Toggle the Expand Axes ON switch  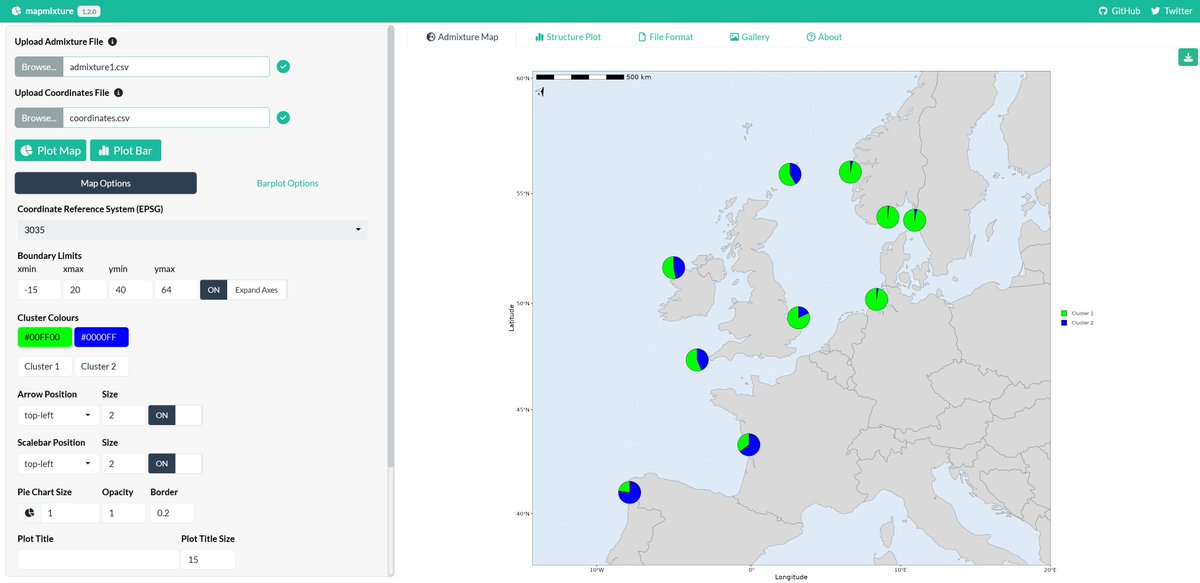pyautogui.click(x=213, y=290)
